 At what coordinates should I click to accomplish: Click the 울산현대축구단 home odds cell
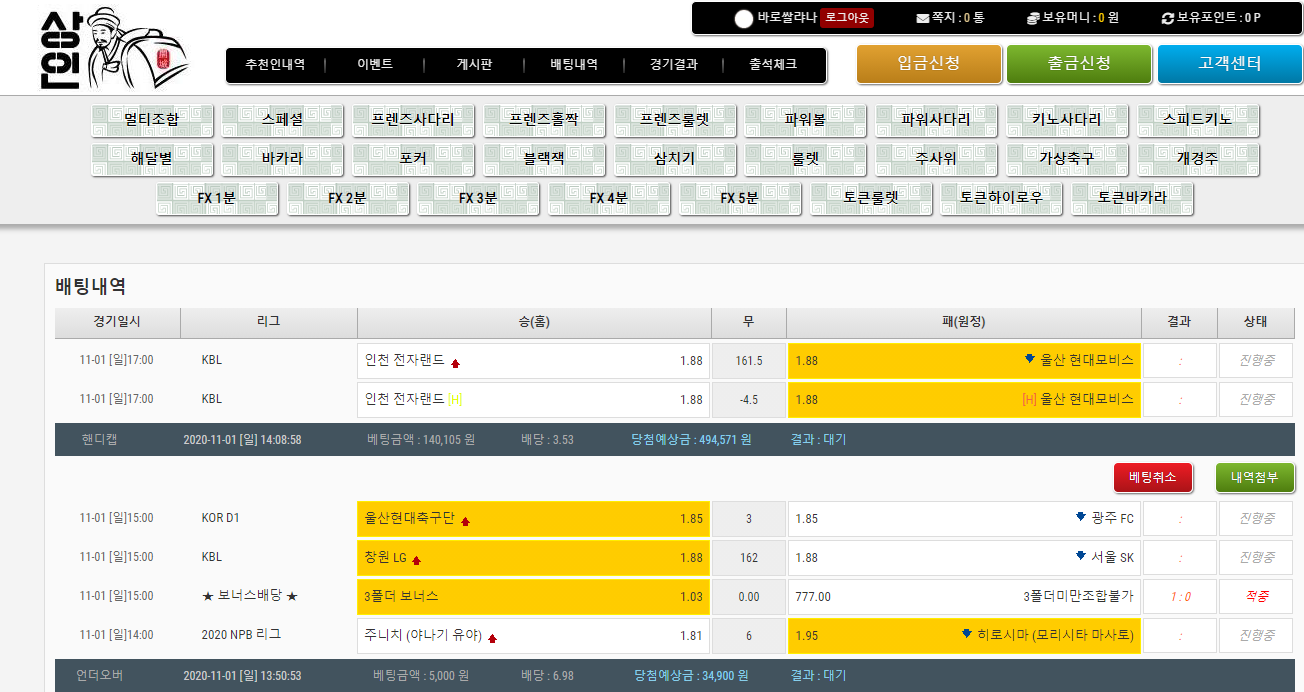point(533,519)
